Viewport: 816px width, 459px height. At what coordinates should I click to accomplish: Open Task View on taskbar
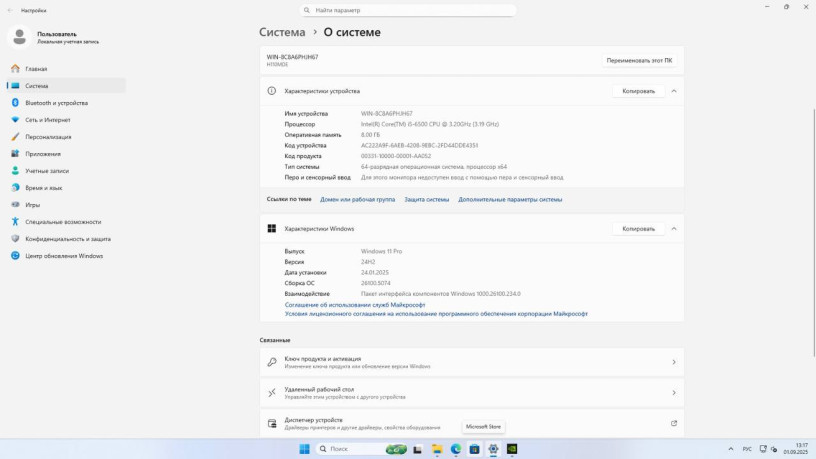click(x=417, y=449)
